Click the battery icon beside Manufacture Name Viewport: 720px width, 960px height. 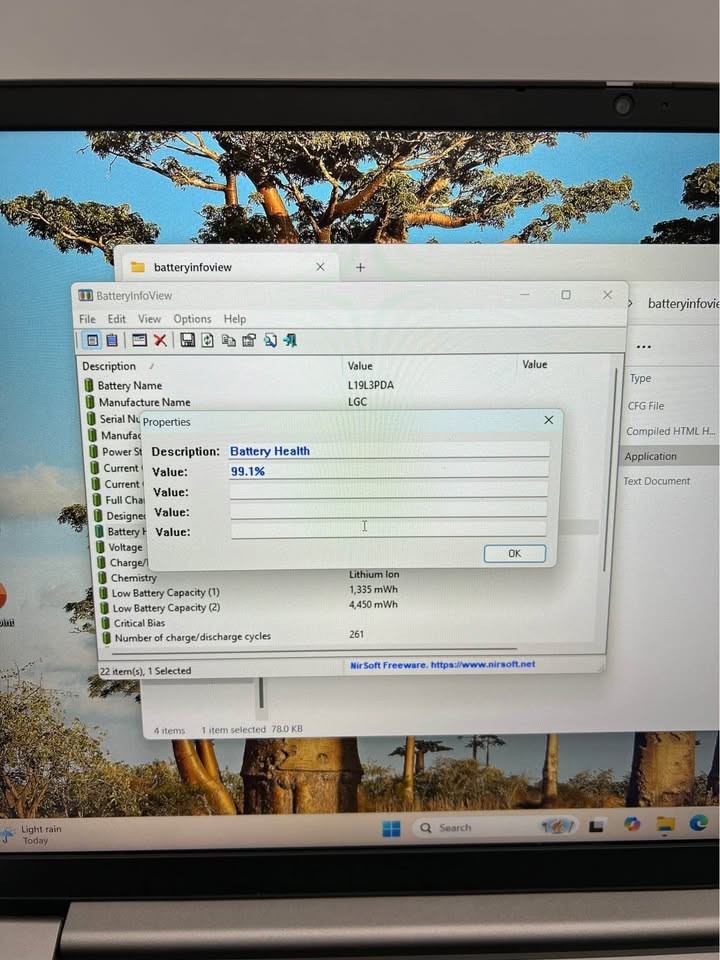(90, 402)
